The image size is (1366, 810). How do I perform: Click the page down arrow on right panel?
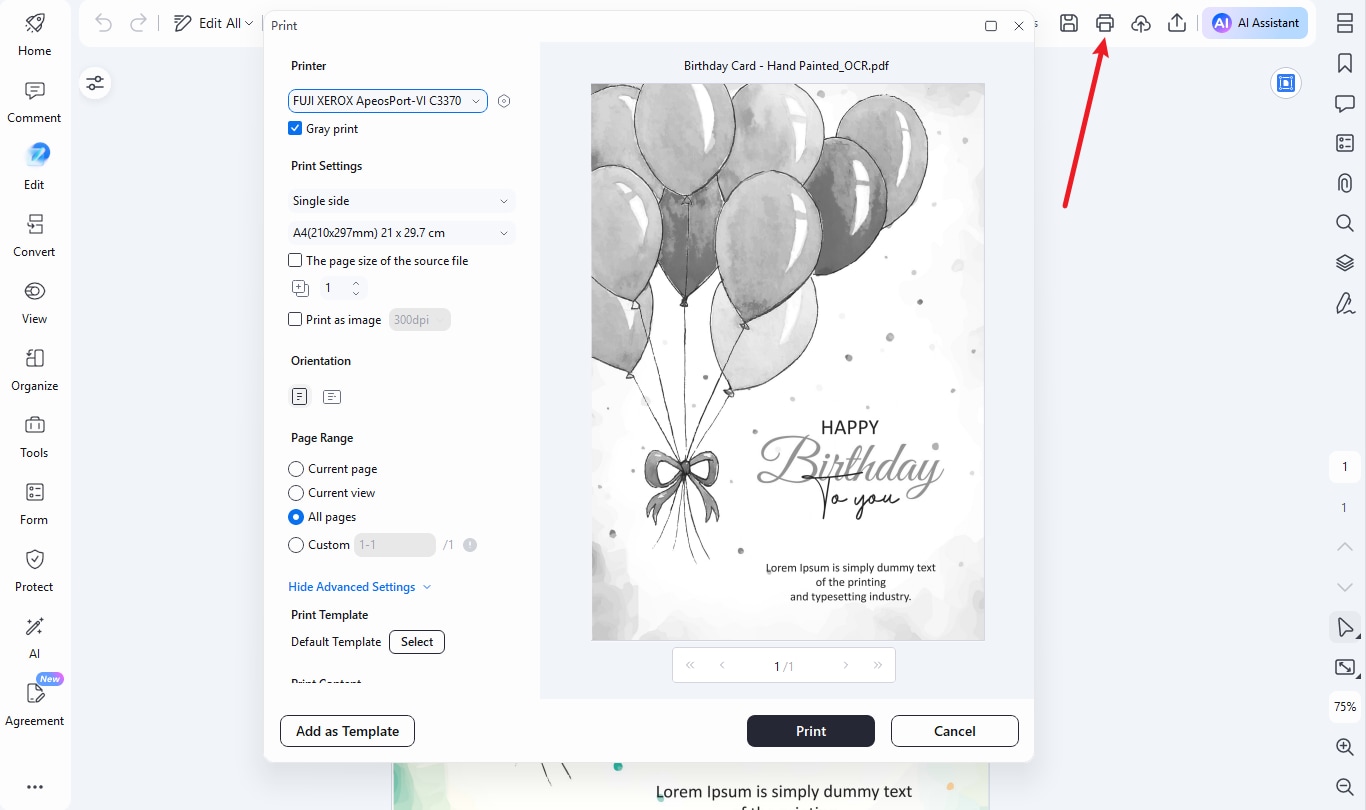click(1345, 587)
